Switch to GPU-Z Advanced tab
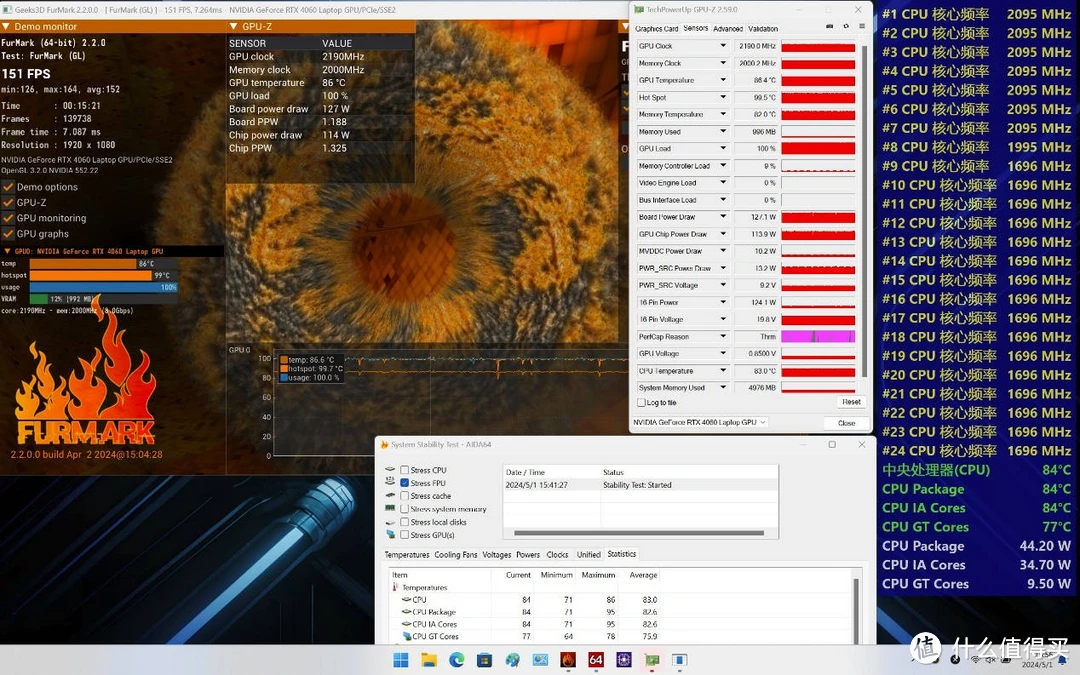Viewport: 1080px width, 675px height. [727, 29]
